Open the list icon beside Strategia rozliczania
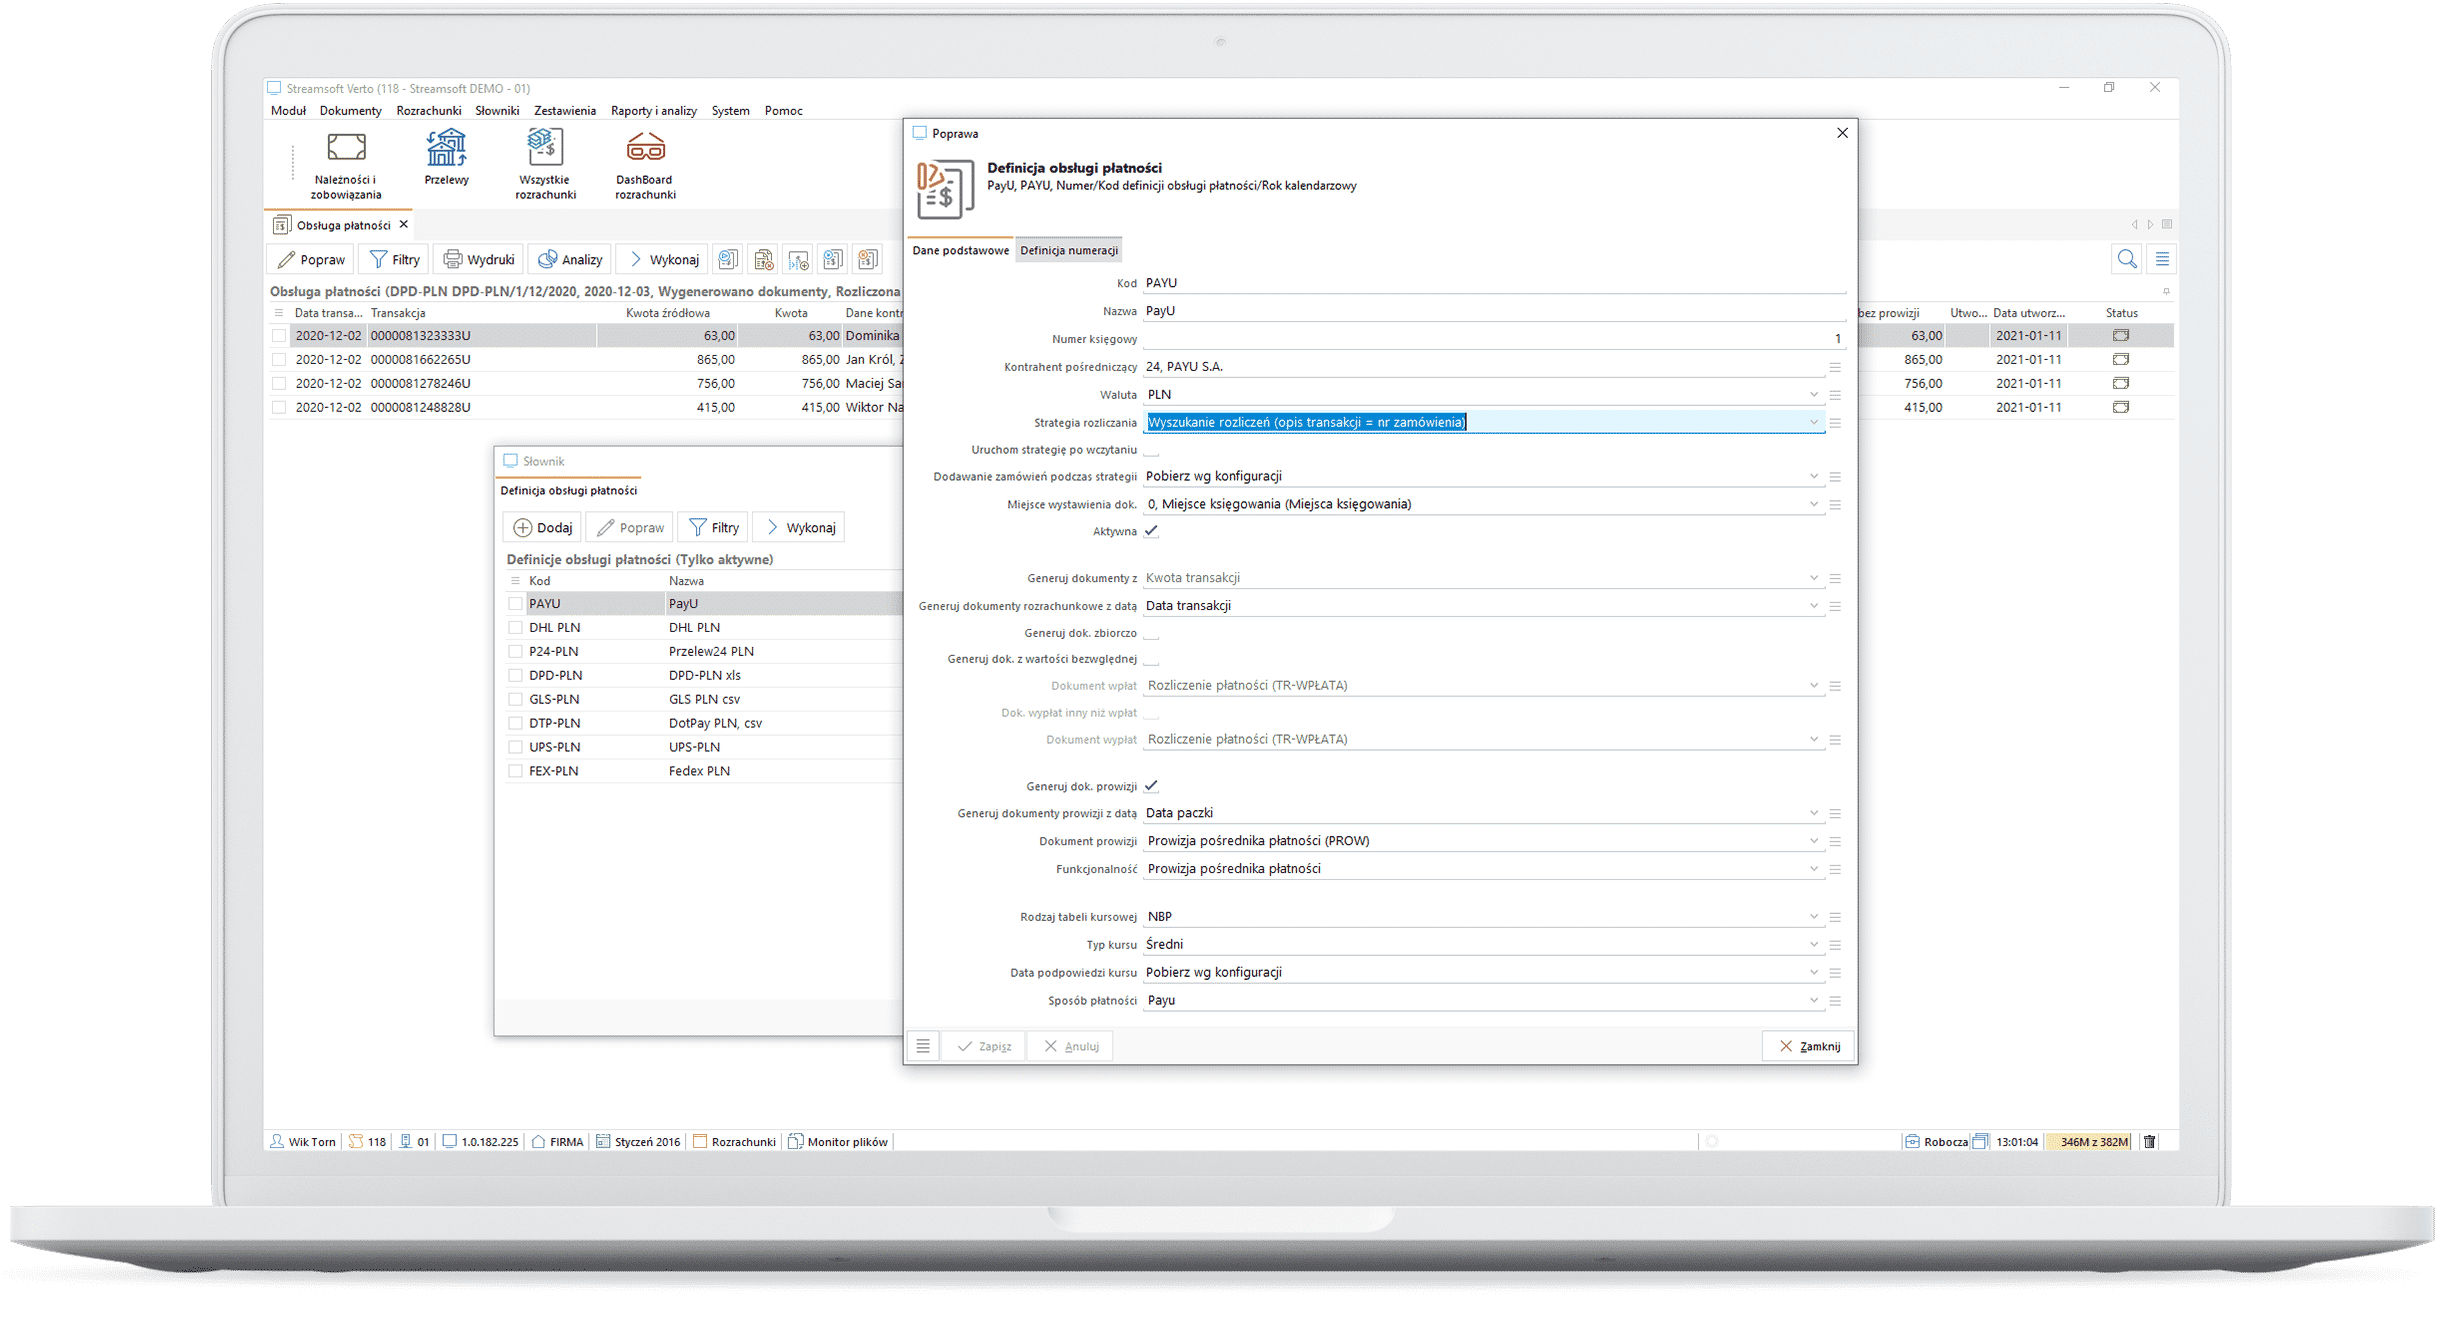2450x1333 pixels. pos(1835,423)
